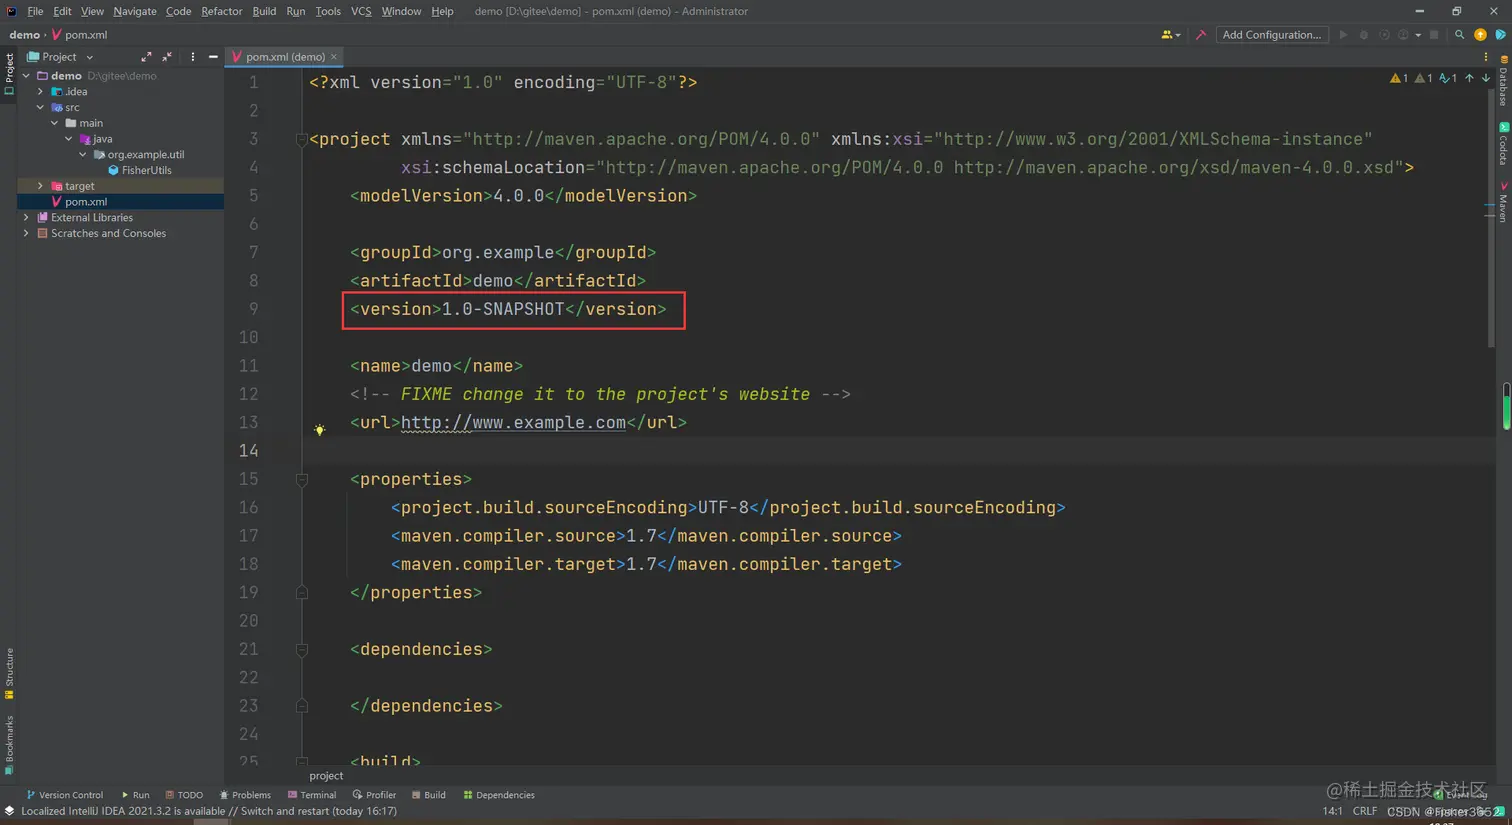Collapse the src folder
1512x825 pixels.
point(41,107)
